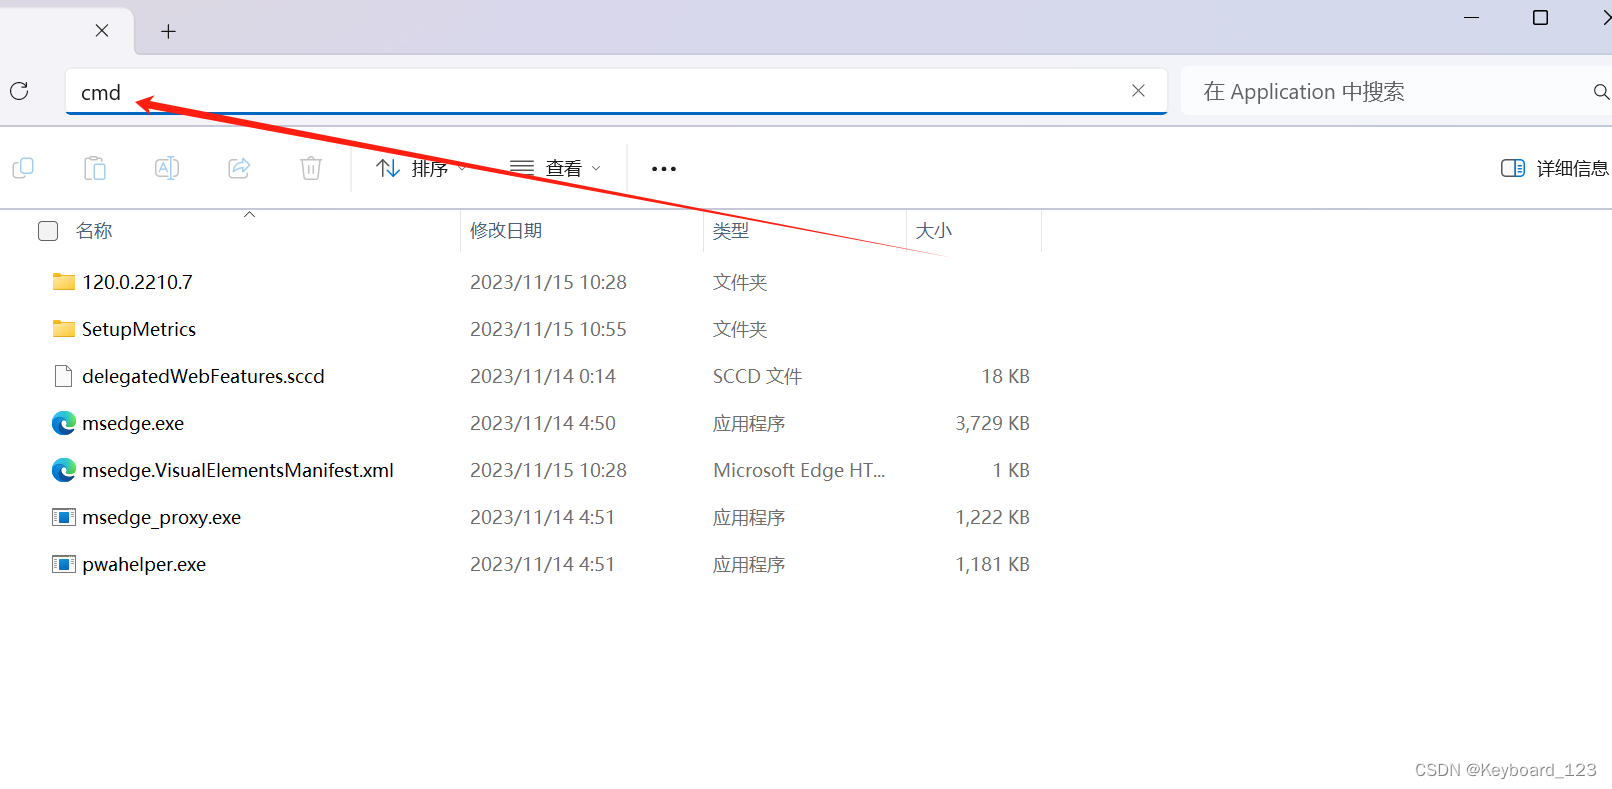Select the msedge.exe Edge icon
The height and width of the screenshot is (789, 1612).
pyautogui.click(x=64, y=423)
